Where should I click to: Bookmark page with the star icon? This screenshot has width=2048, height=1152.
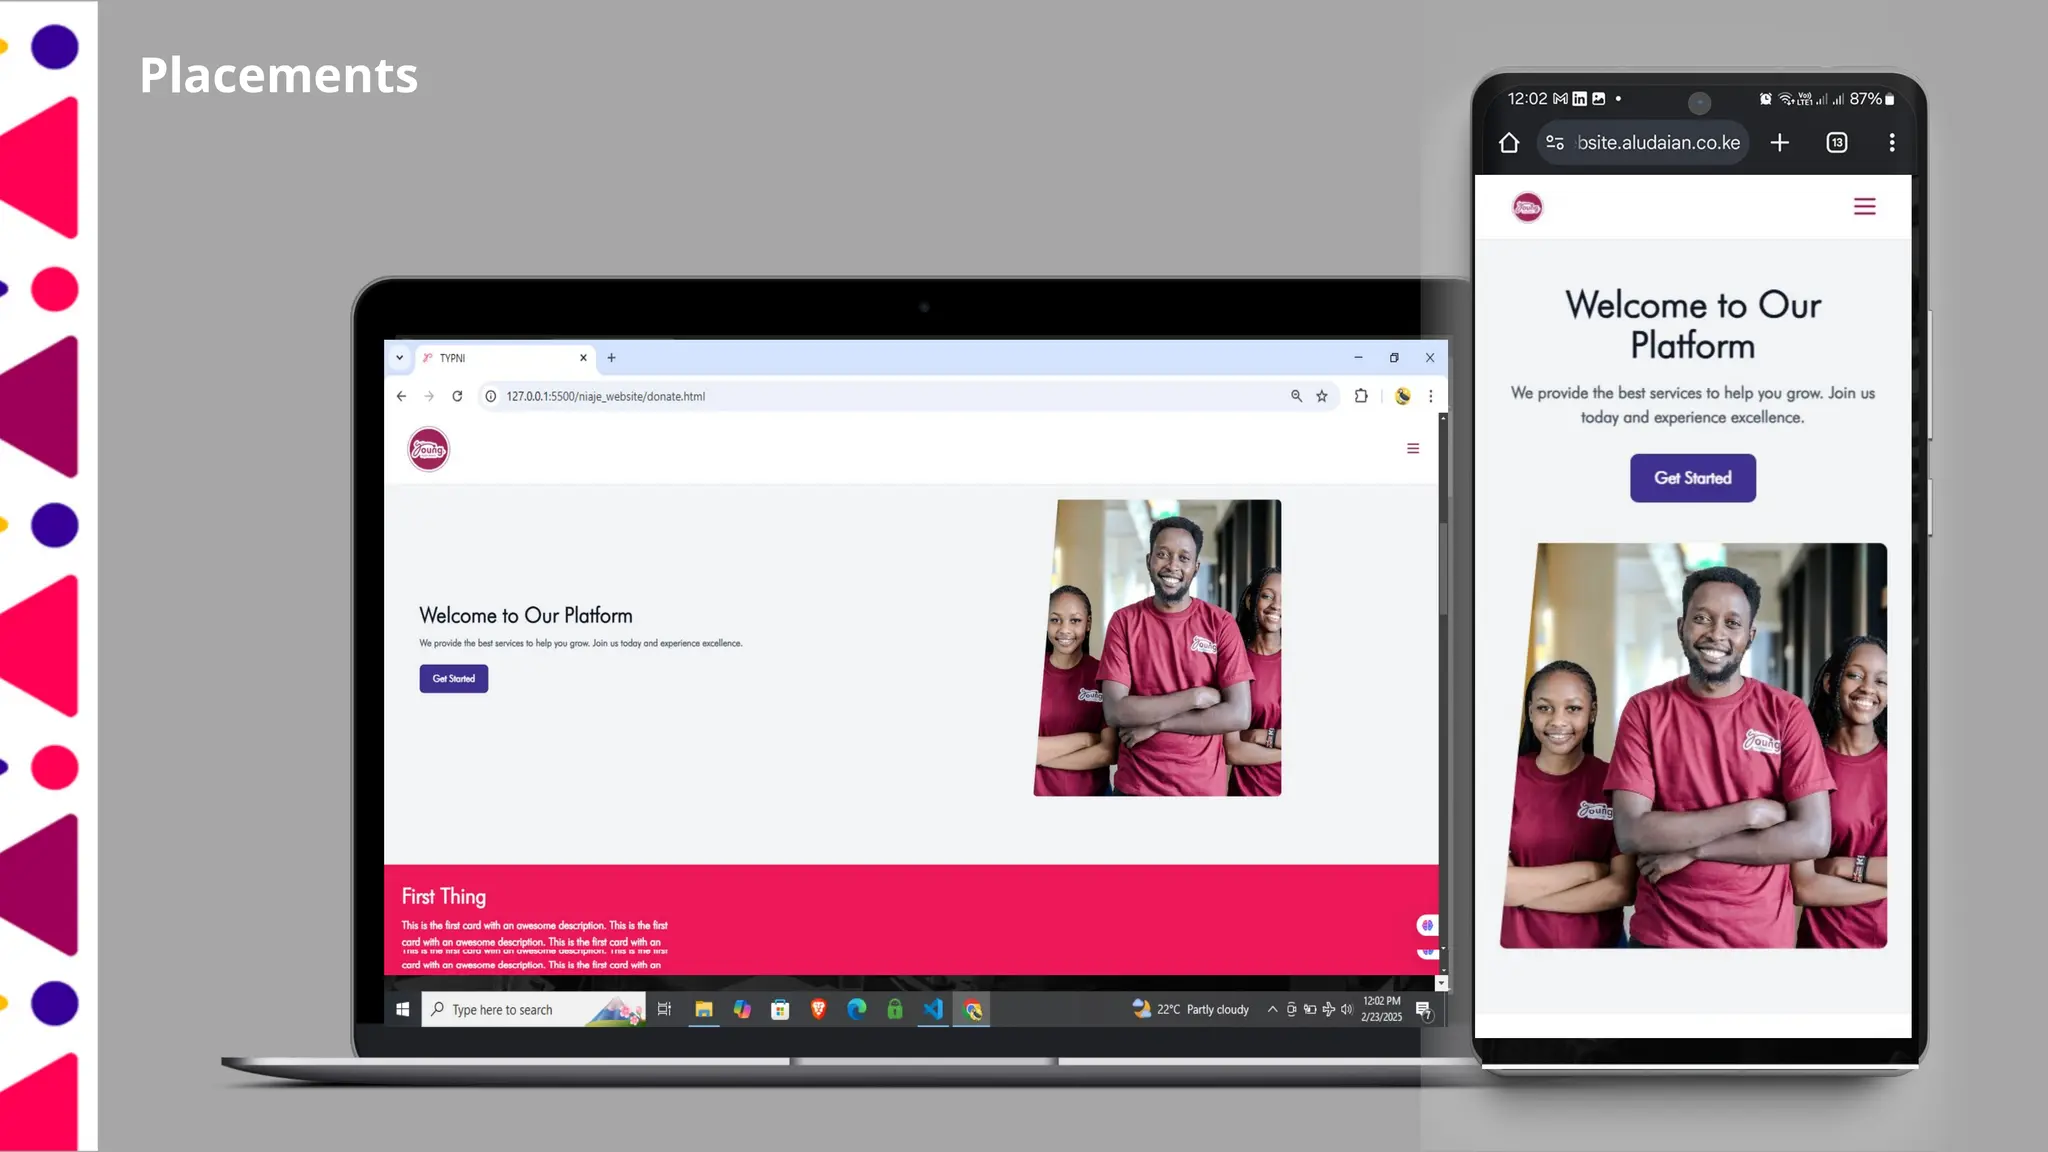point(1322,396)
